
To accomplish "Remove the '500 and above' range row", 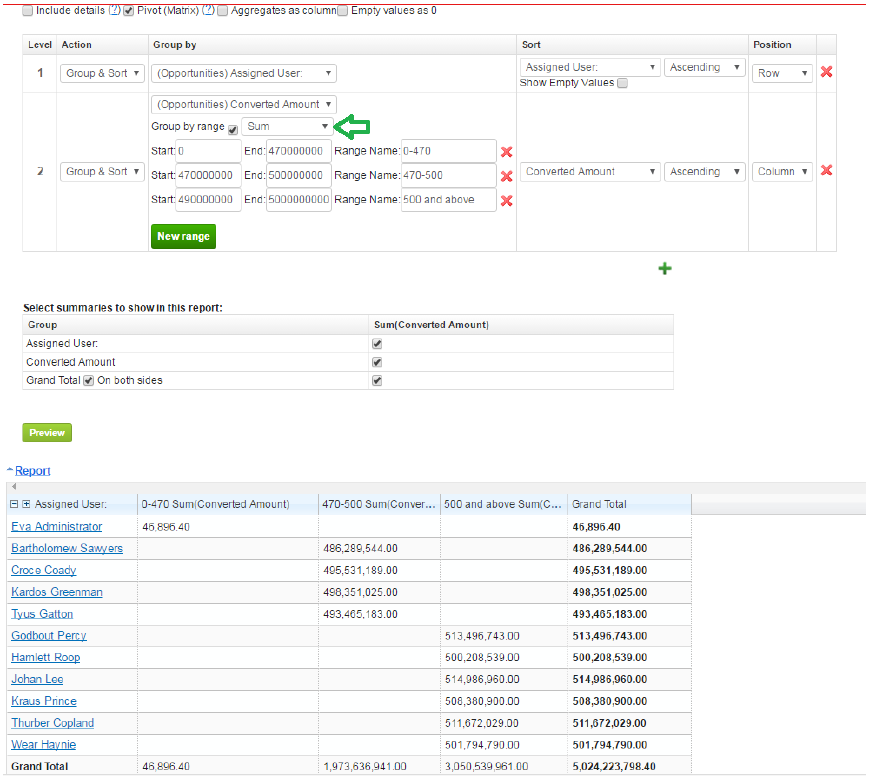I will coord(506,201).
